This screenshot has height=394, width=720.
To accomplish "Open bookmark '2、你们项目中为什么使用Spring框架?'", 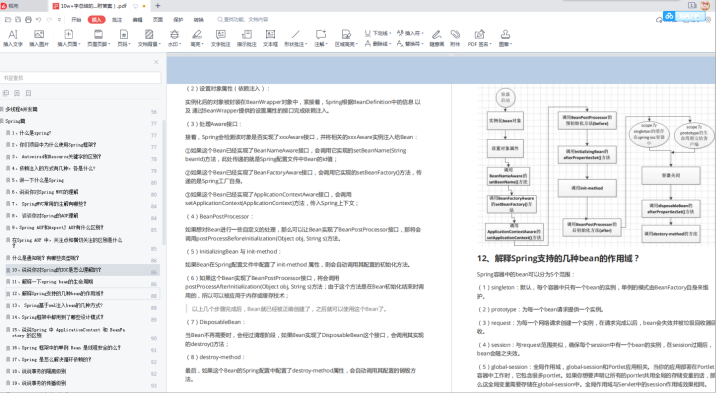I will coord(54,145).
